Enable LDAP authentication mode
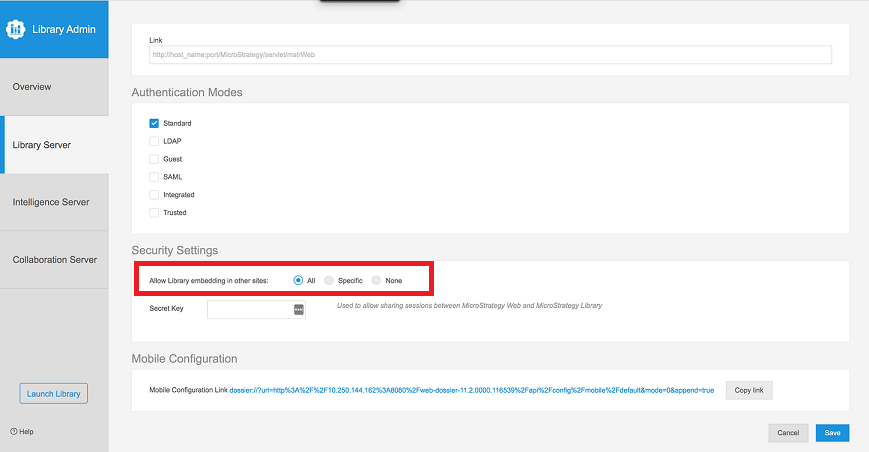The width and height of the screenshot is (869, 452). click(154, 141)
